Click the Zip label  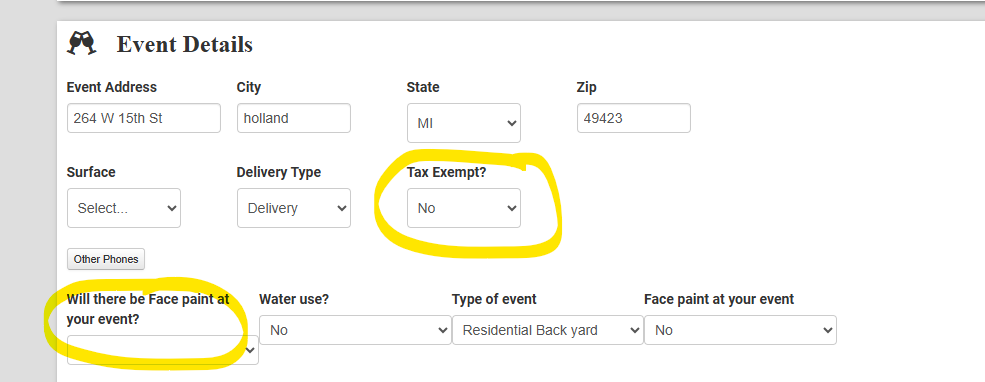tap(587, 87)
